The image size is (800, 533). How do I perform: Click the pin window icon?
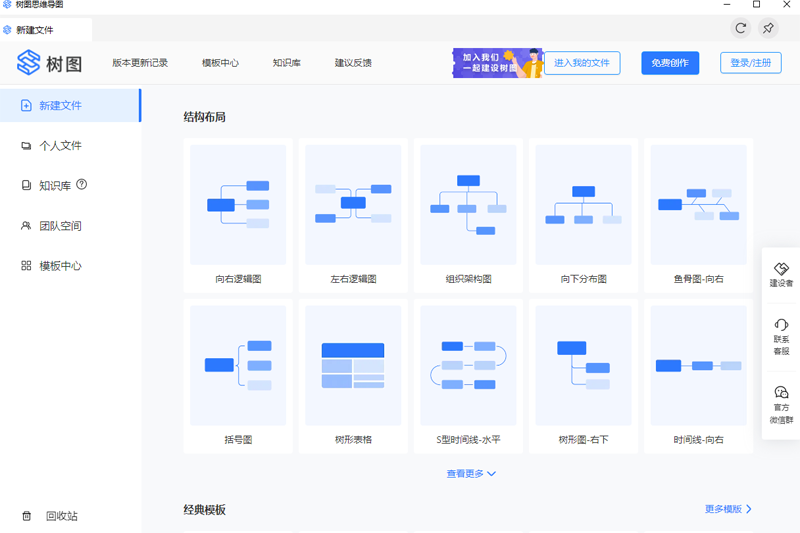768,28
